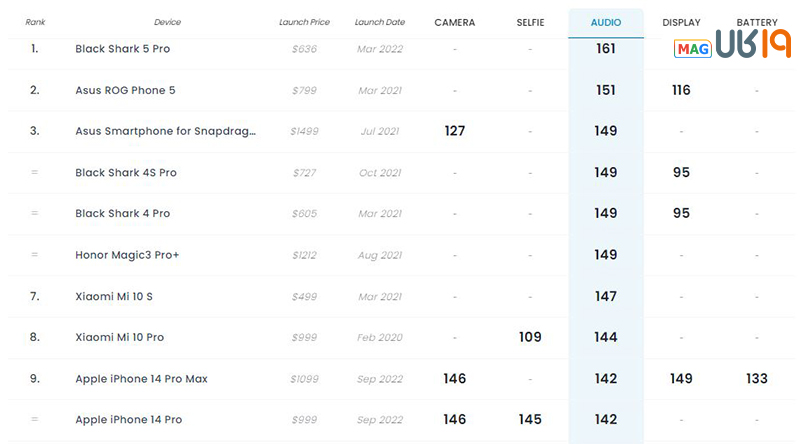This screenshot has height=444, width=800.
Task: Sort by the Launch Price header
Action: [x=304, y=22]
